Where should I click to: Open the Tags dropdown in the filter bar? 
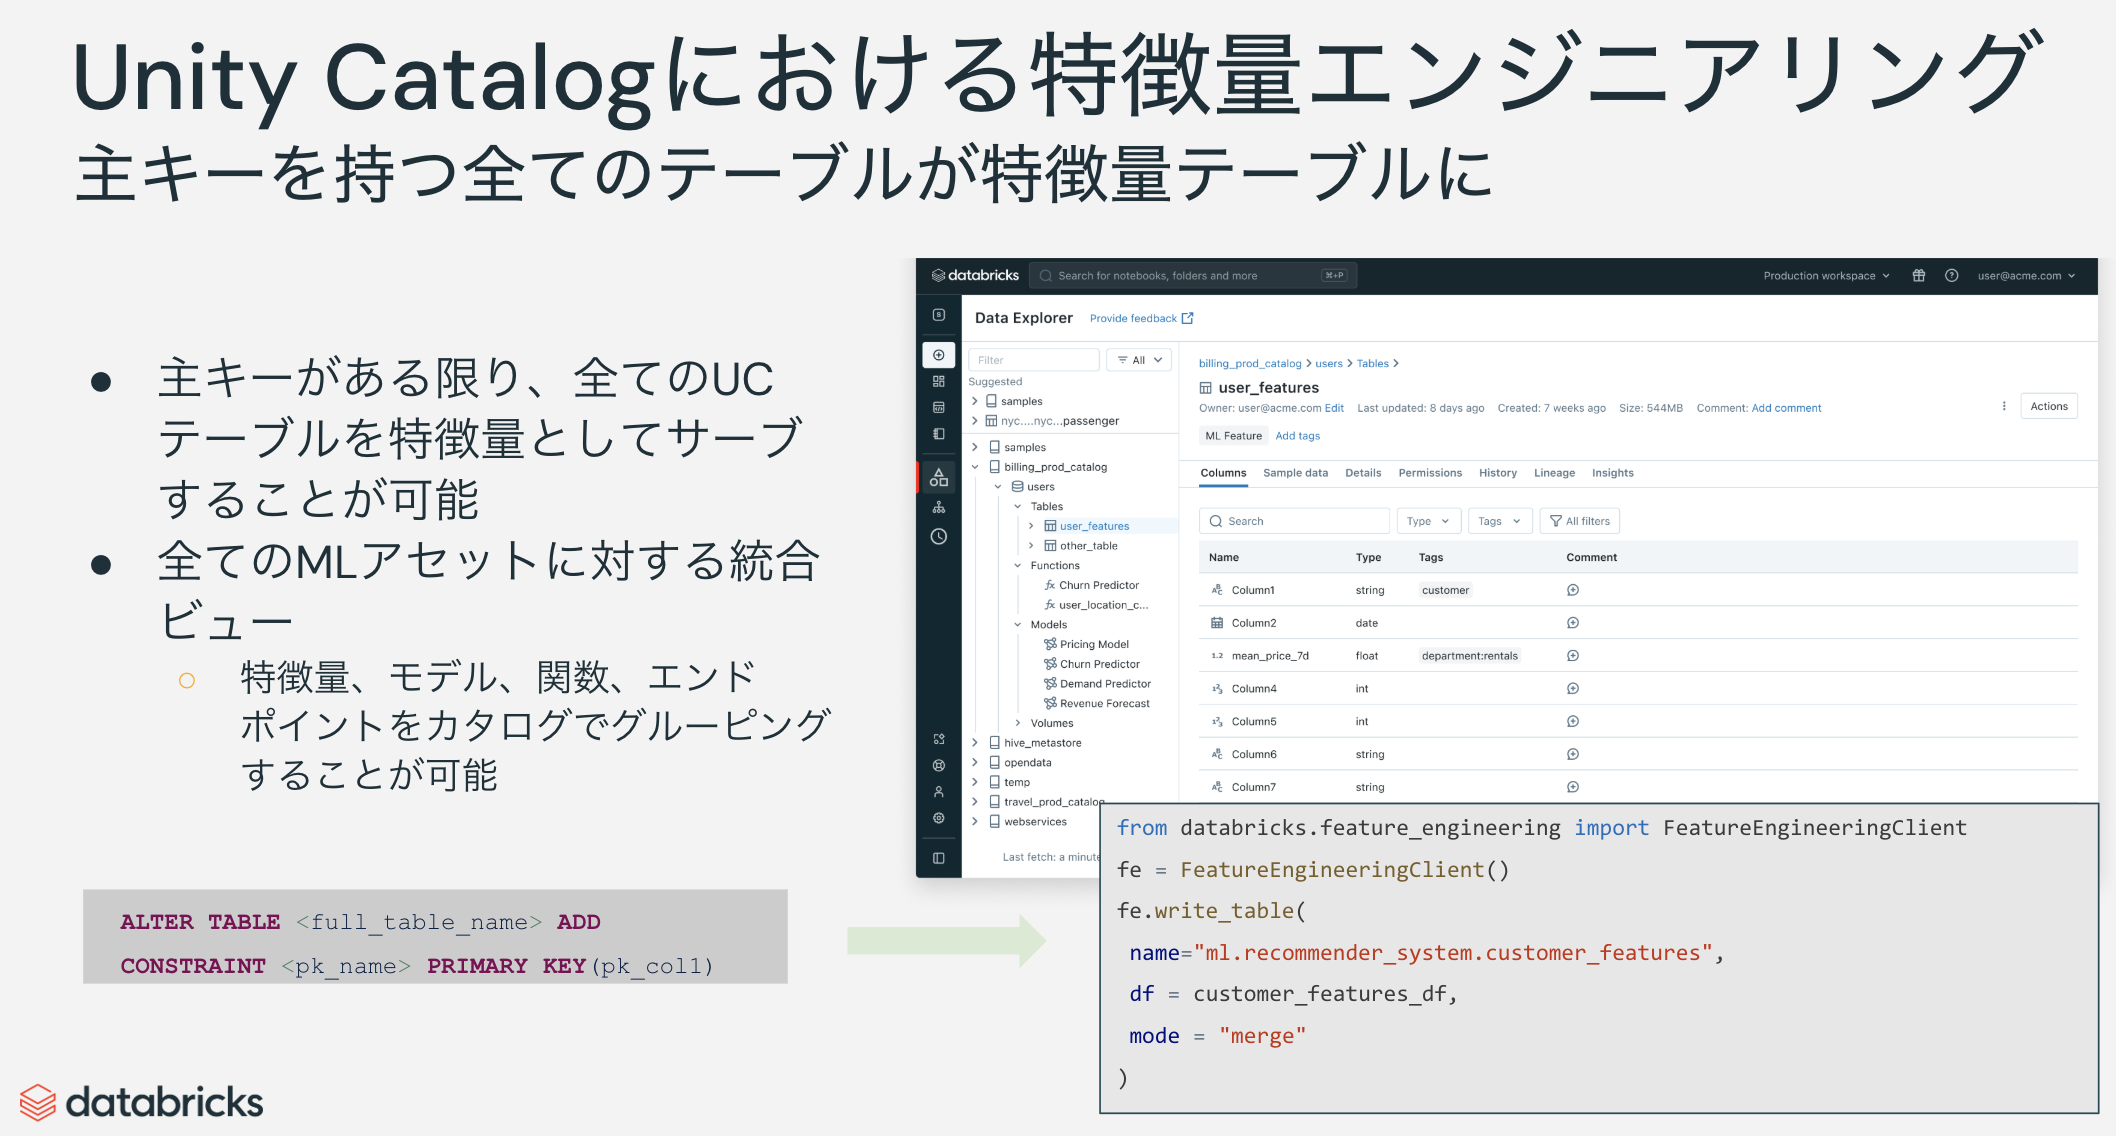tap(1499, 520)
